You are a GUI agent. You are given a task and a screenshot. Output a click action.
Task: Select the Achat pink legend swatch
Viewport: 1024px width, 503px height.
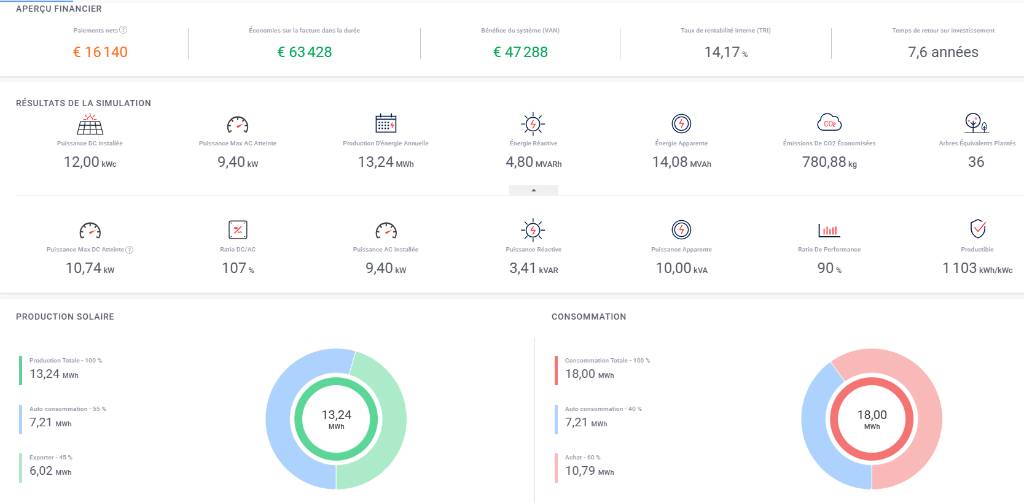[x=555, y=467]
